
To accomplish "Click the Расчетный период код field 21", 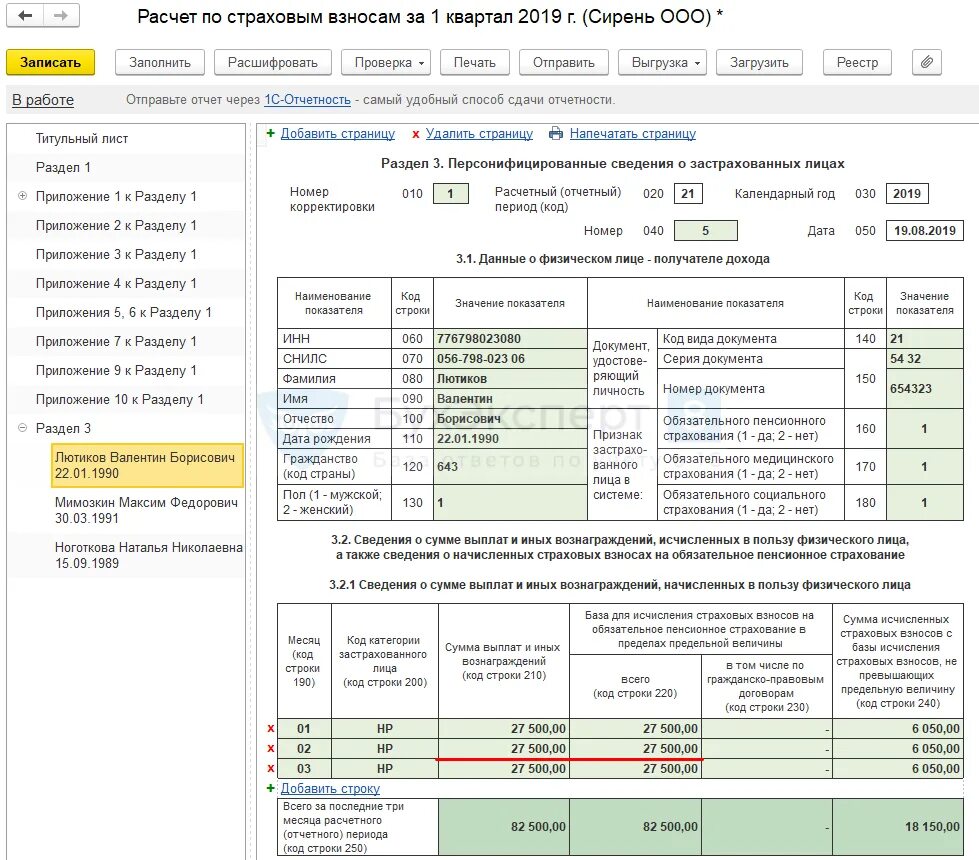I will click(x=688, y=194).
